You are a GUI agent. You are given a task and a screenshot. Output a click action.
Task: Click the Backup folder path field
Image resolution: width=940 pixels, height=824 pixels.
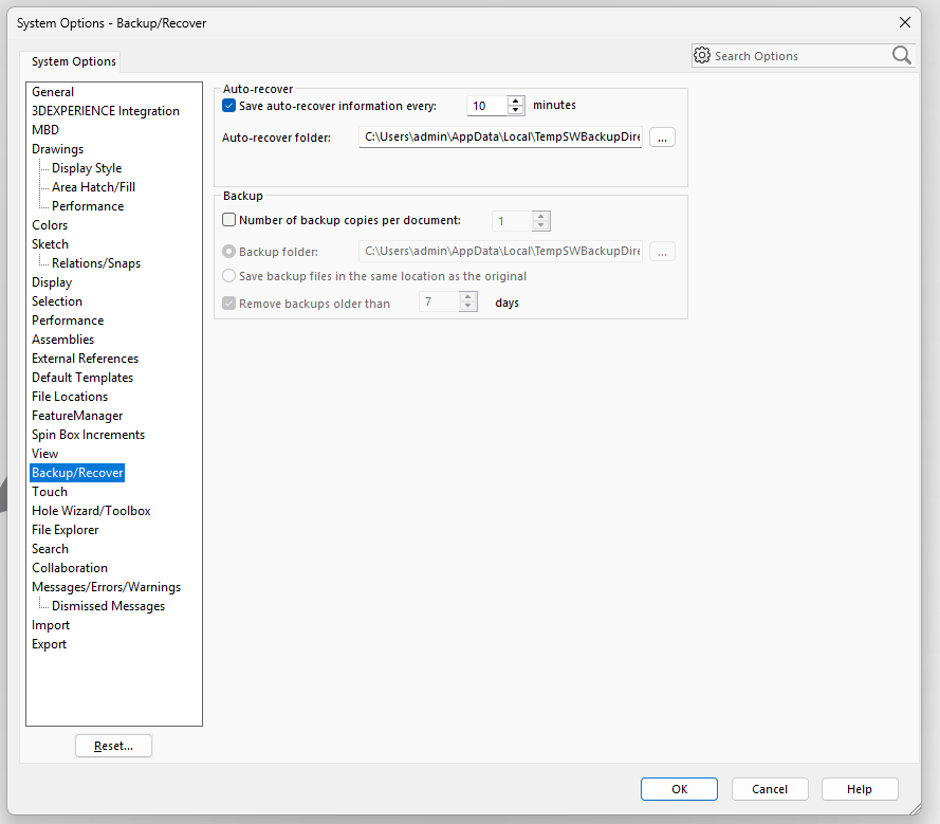point(501,251)
